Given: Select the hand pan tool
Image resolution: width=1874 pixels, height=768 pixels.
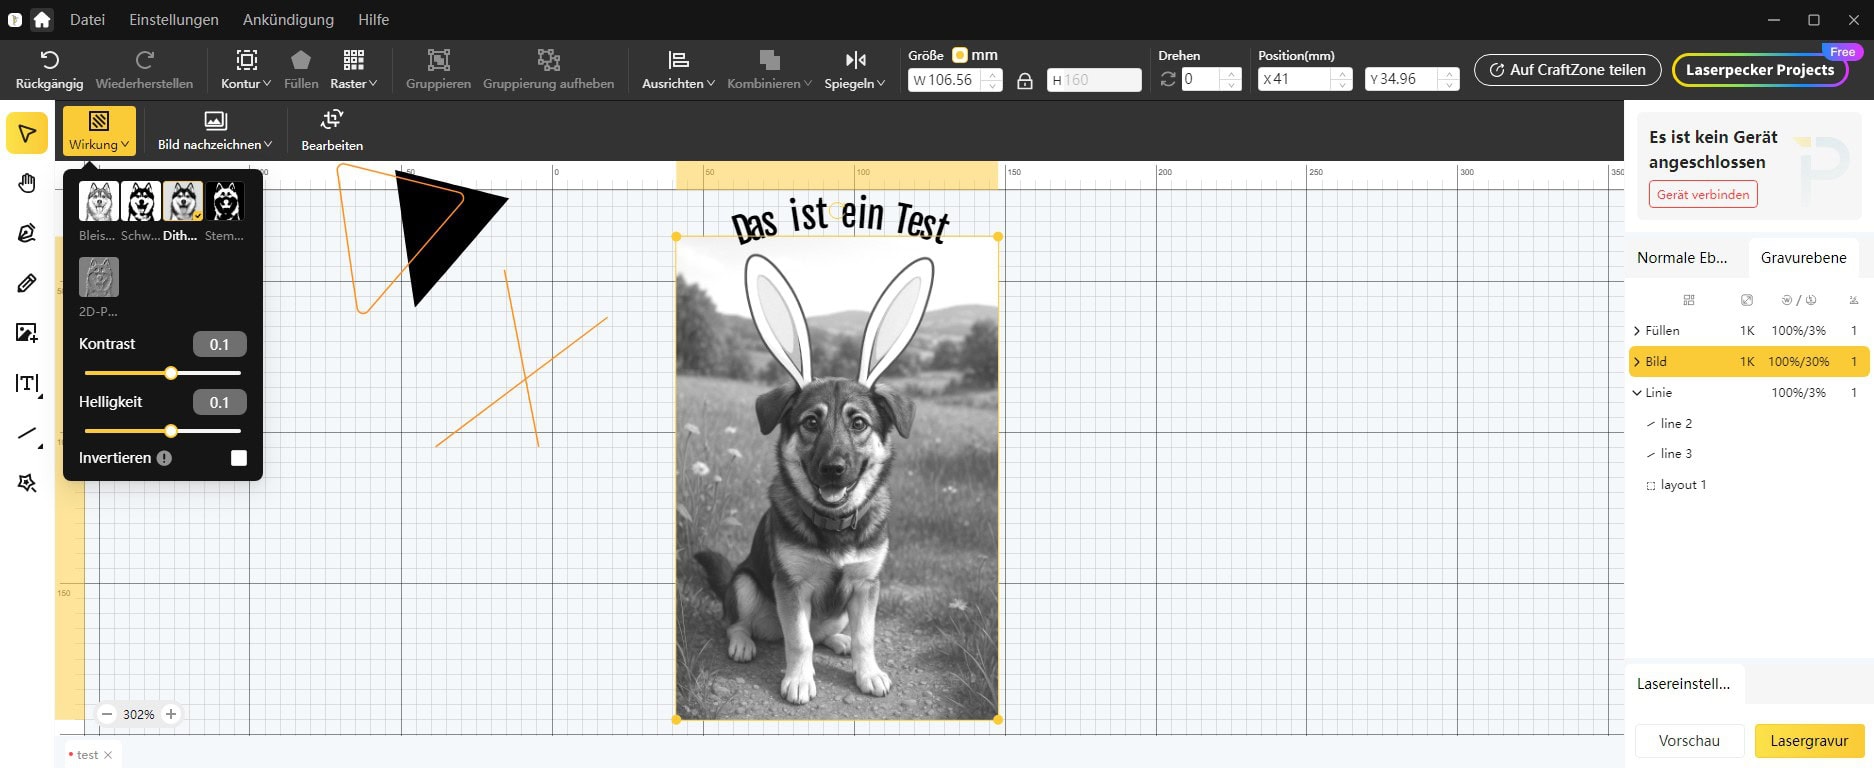Looking at the screenshot, I should pos(27,183).
